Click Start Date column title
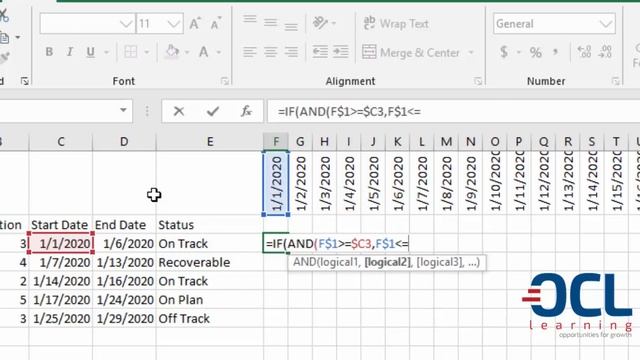640x360 pixels. point(60,225)
